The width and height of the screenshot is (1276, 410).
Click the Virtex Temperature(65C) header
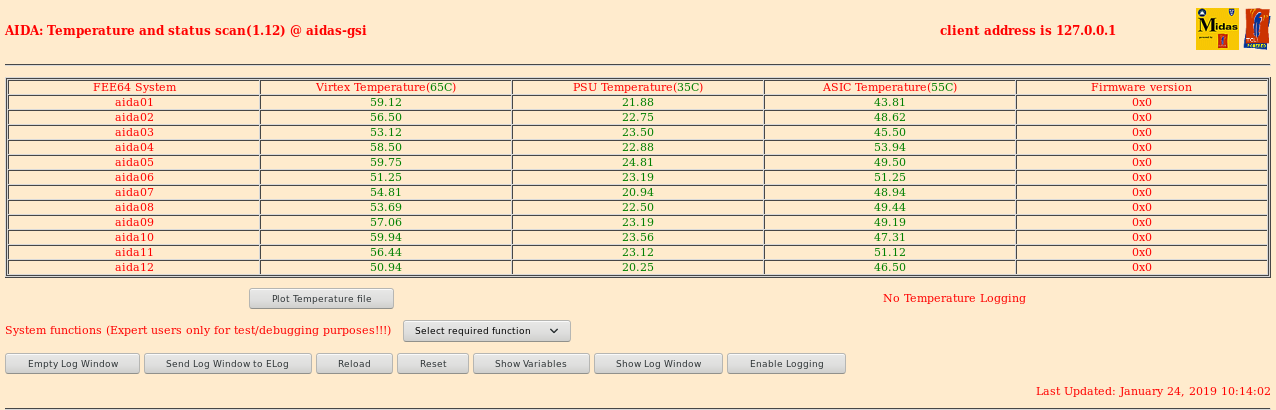click(386, 87)
